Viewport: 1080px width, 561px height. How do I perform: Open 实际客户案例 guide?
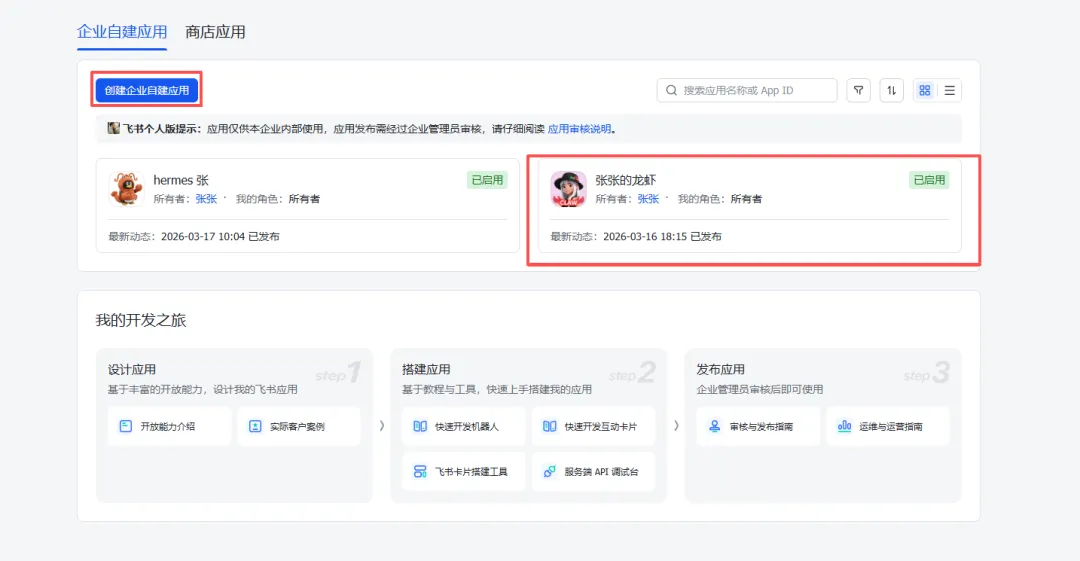click(298, 427)
